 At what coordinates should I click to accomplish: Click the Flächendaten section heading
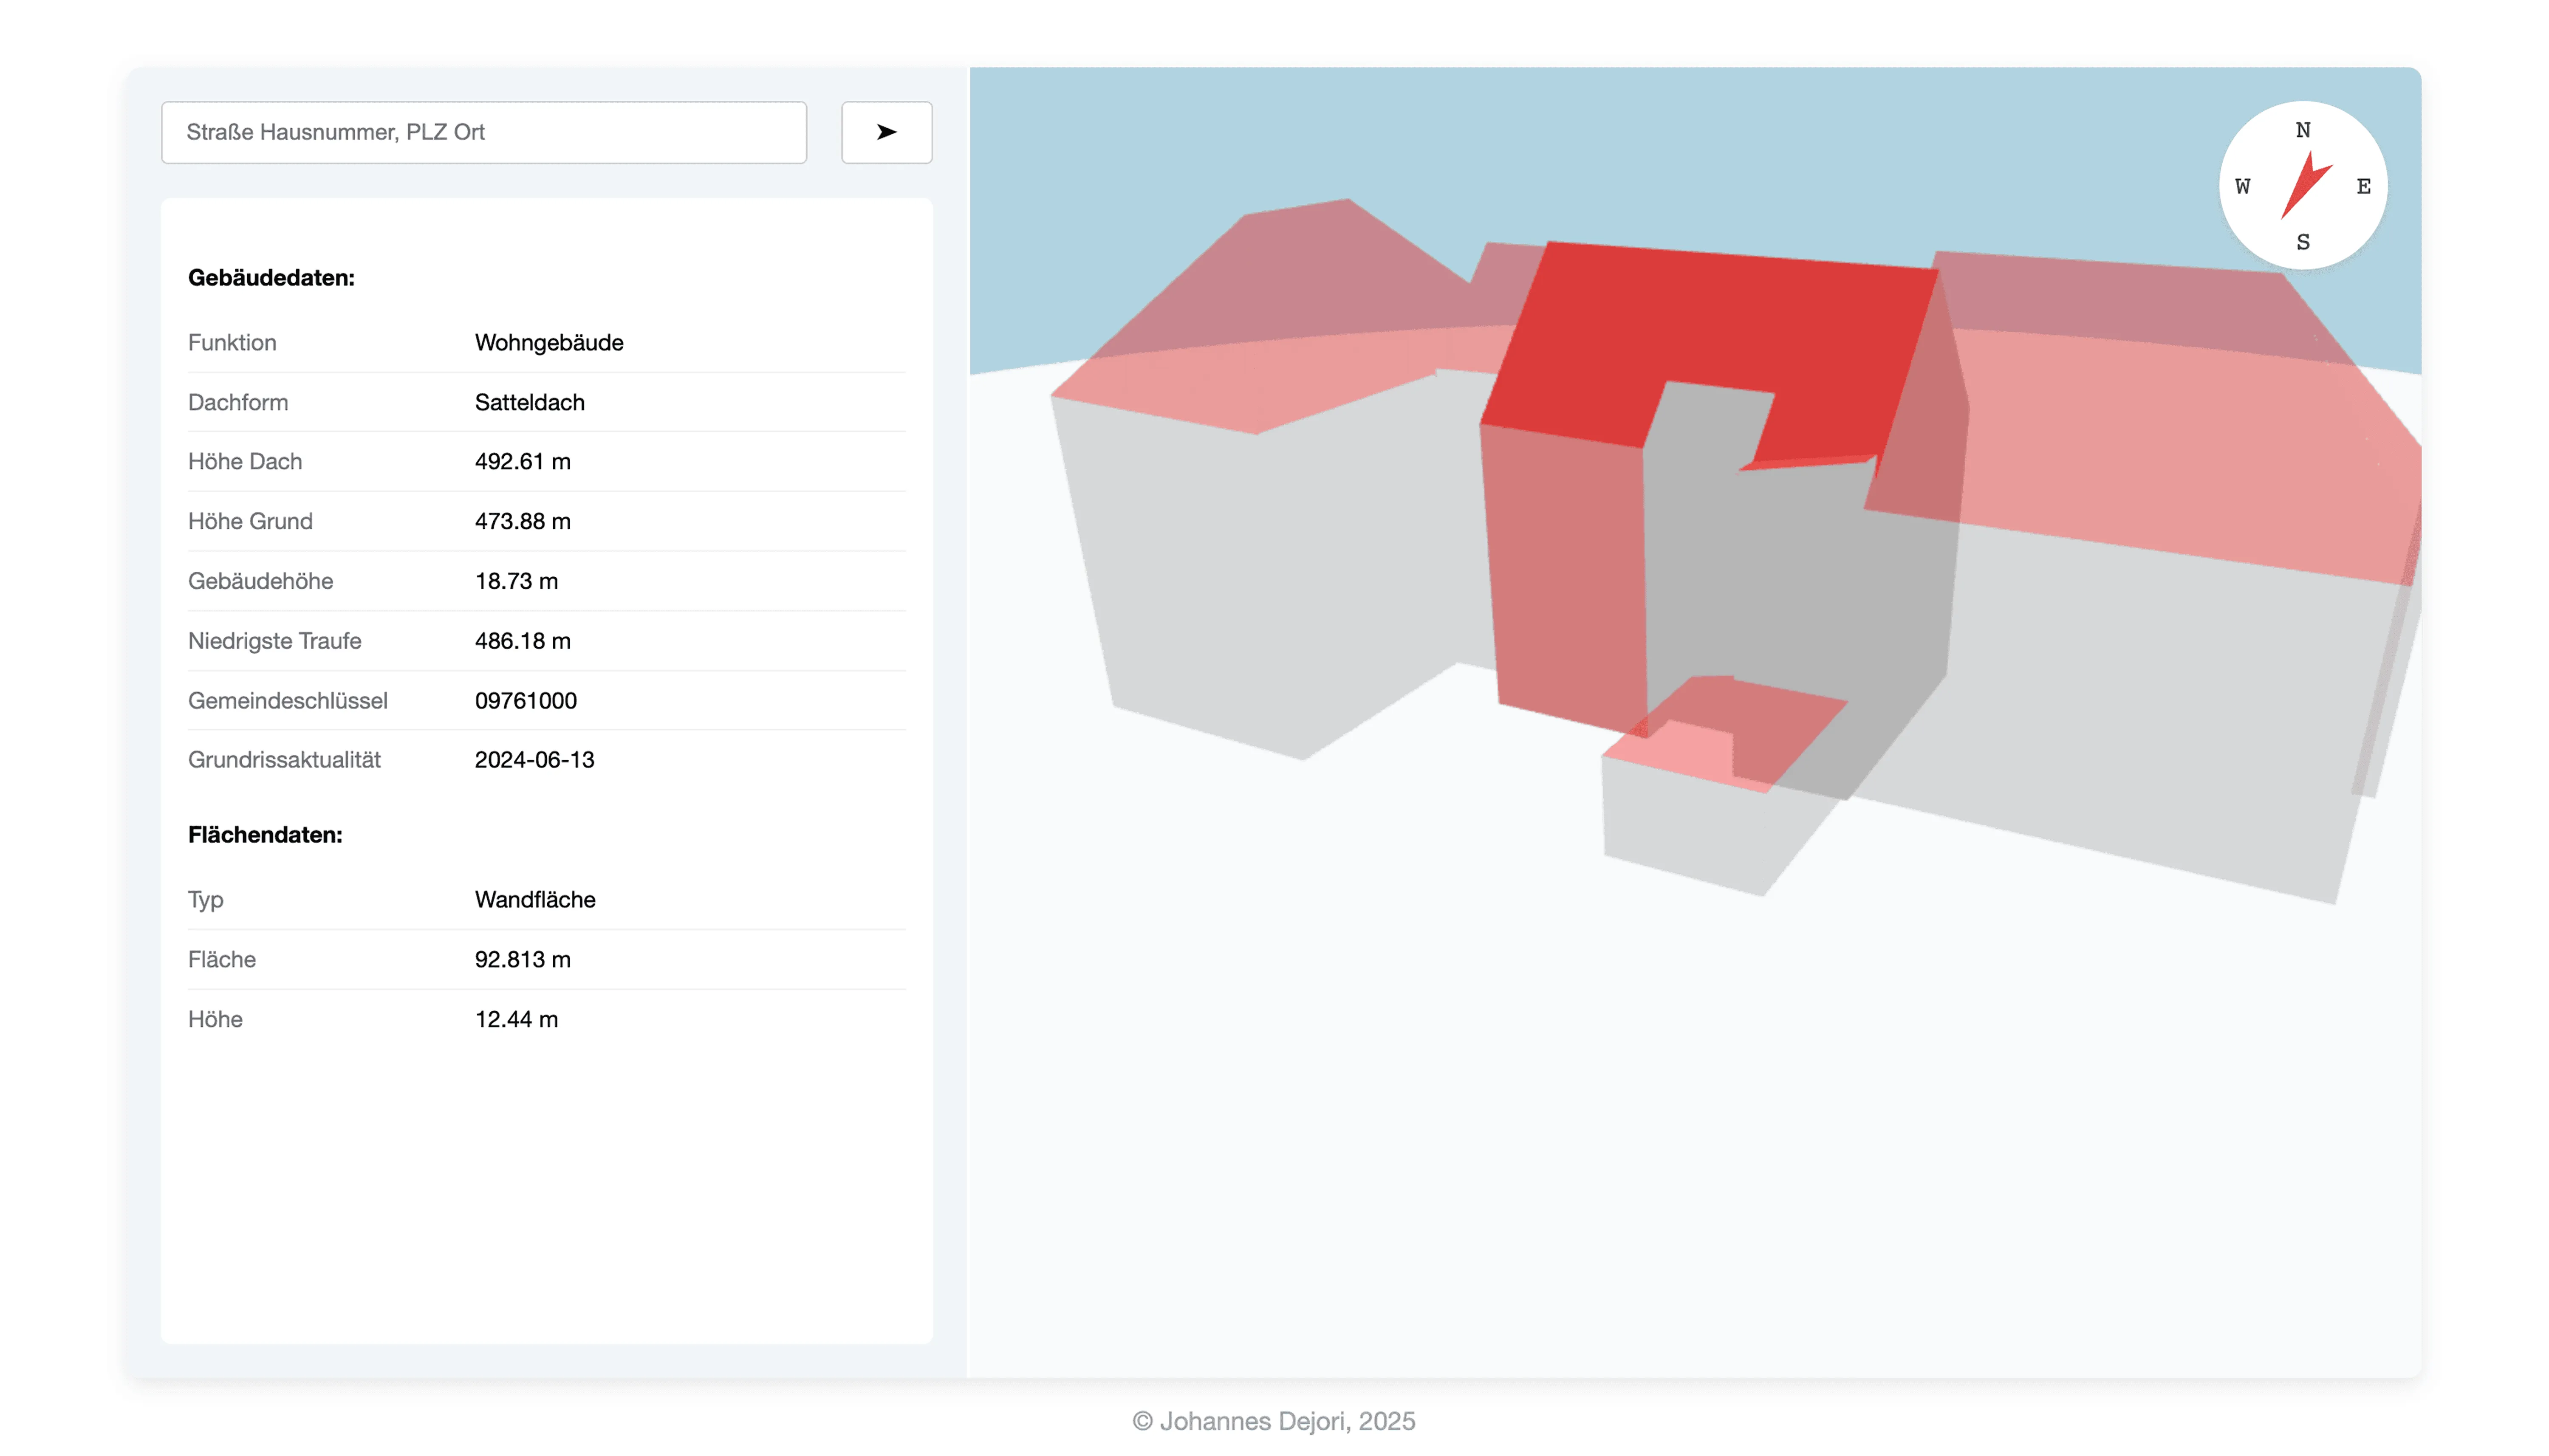265,835
